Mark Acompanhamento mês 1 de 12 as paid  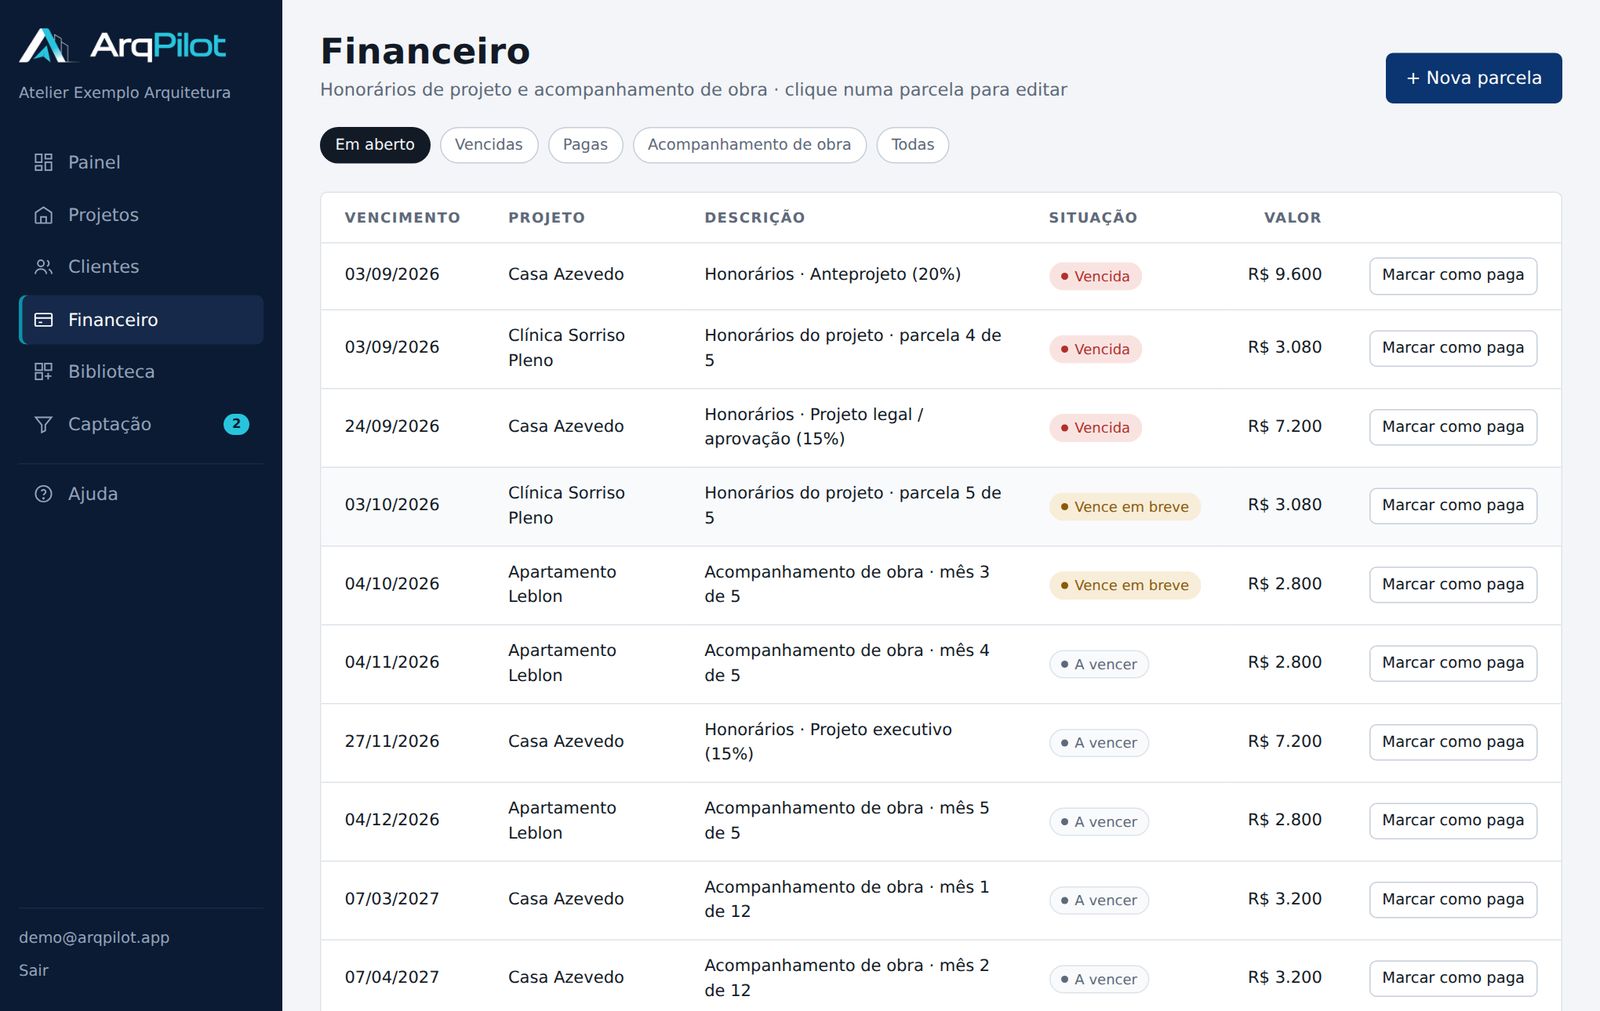click(x=1453, y=900)
